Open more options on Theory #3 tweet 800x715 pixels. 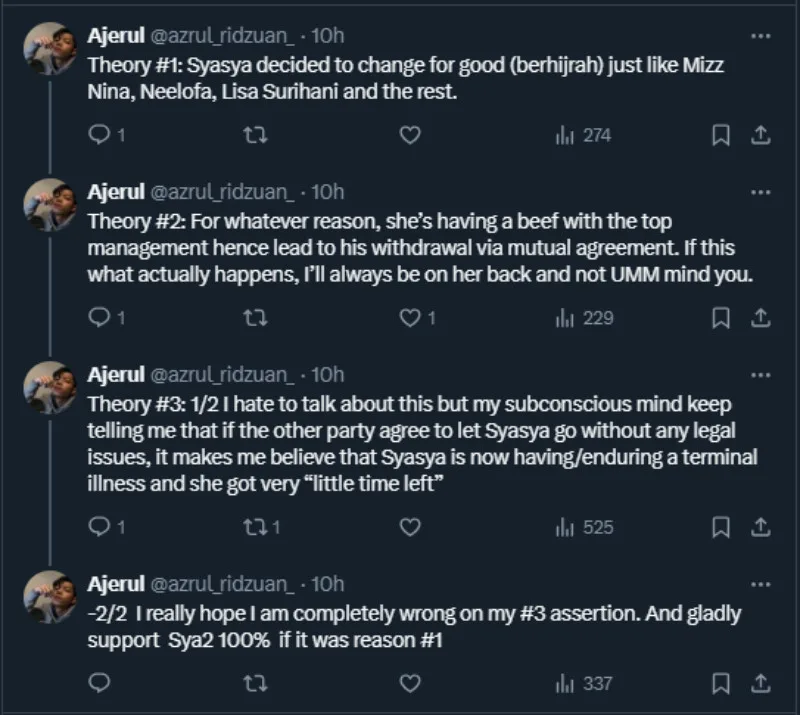pyautogui.click(x=759, y=375)
